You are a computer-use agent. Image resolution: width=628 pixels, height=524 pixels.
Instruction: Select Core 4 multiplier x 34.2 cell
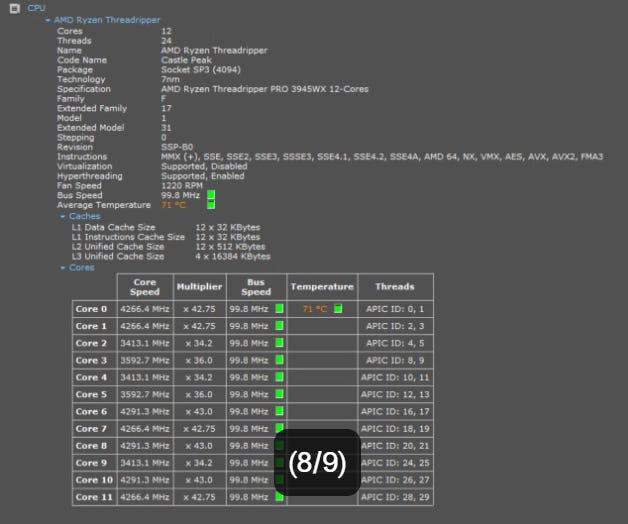click(x=199, y=377)
